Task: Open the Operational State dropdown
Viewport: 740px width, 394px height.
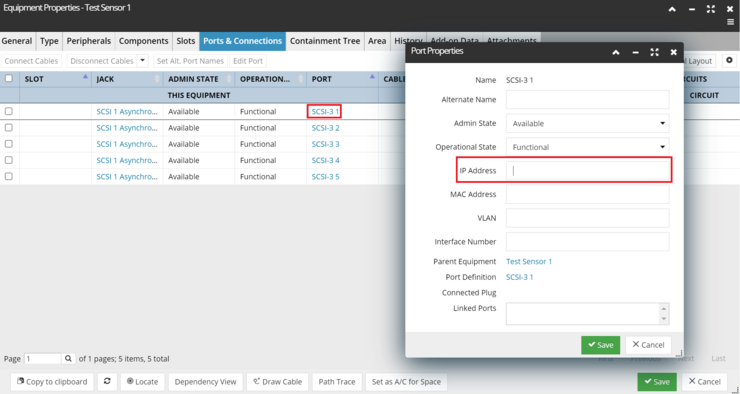Action: [x=588, y=147]
